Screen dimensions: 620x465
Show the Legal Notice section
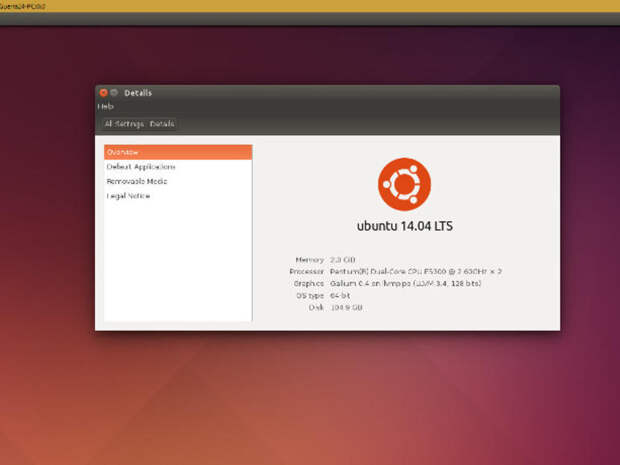(128, 196)
